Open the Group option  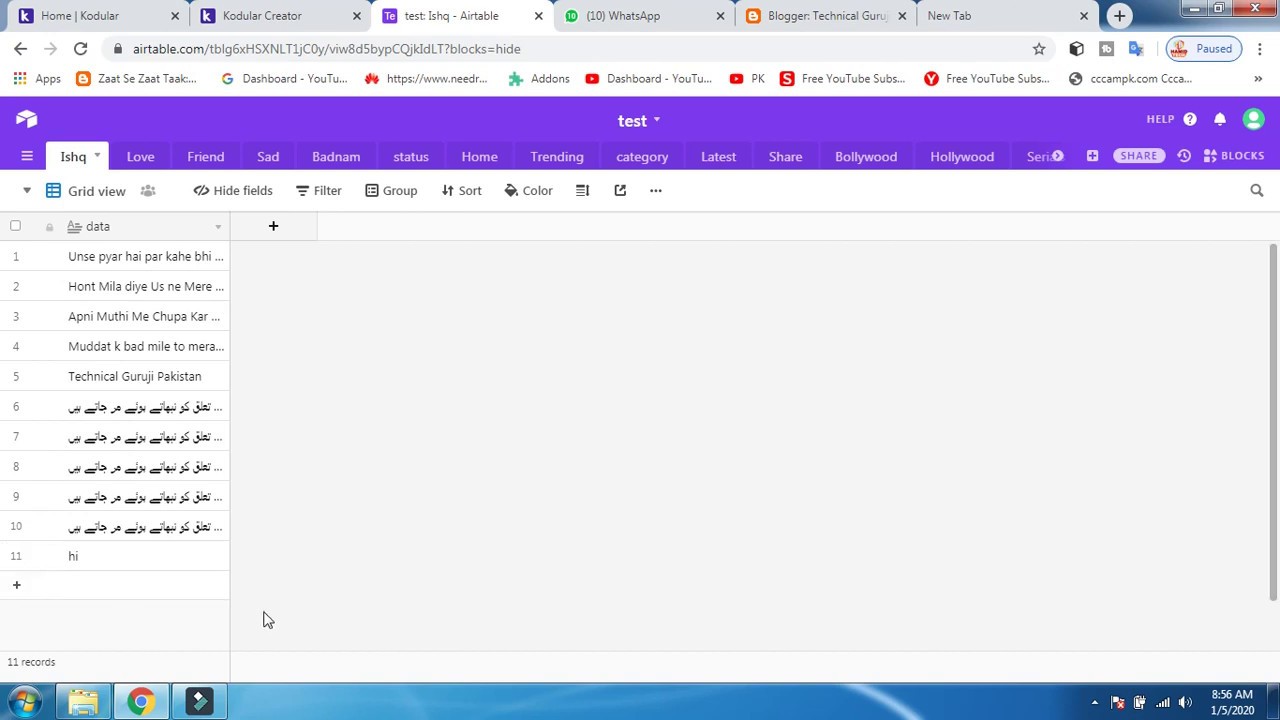click(x=391, y=190)
